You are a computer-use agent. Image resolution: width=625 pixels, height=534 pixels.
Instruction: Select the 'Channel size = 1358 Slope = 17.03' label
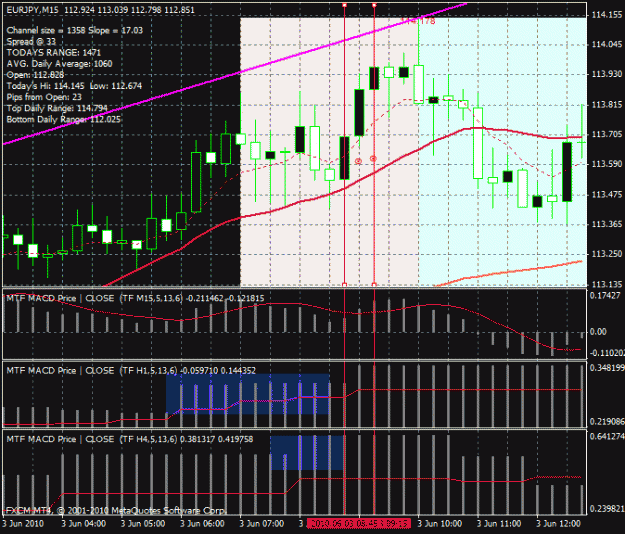[x=75, y=31]
